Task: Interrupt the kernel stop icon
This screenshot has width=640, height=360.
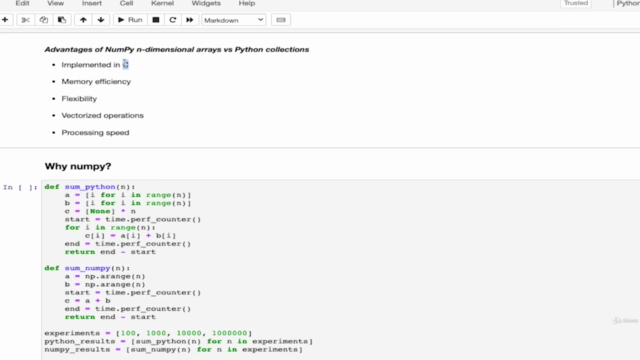Action: (x=156, y=20)
